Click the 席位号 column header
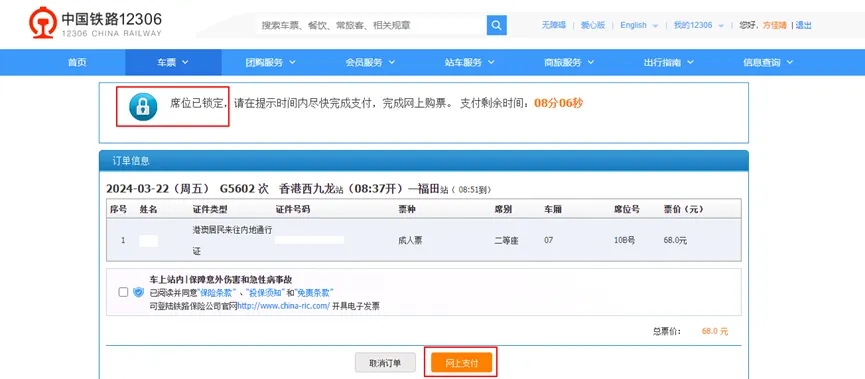Screen dimensions: 865x379 (627, 210)
